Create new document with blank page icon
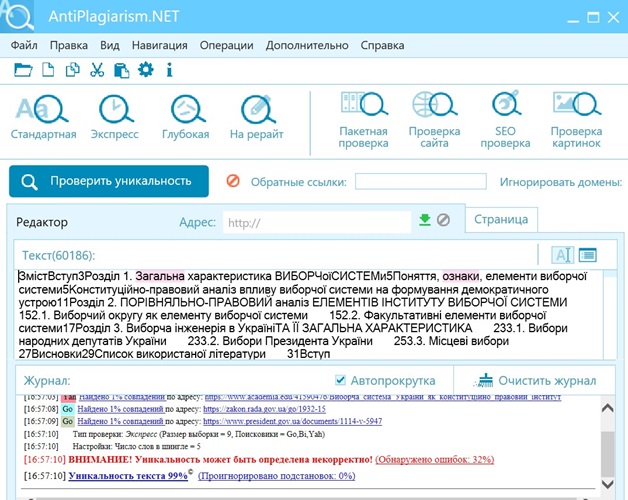The height and width of the screenshot is (500, 628). pyautogui.click(x=48, y=70)
